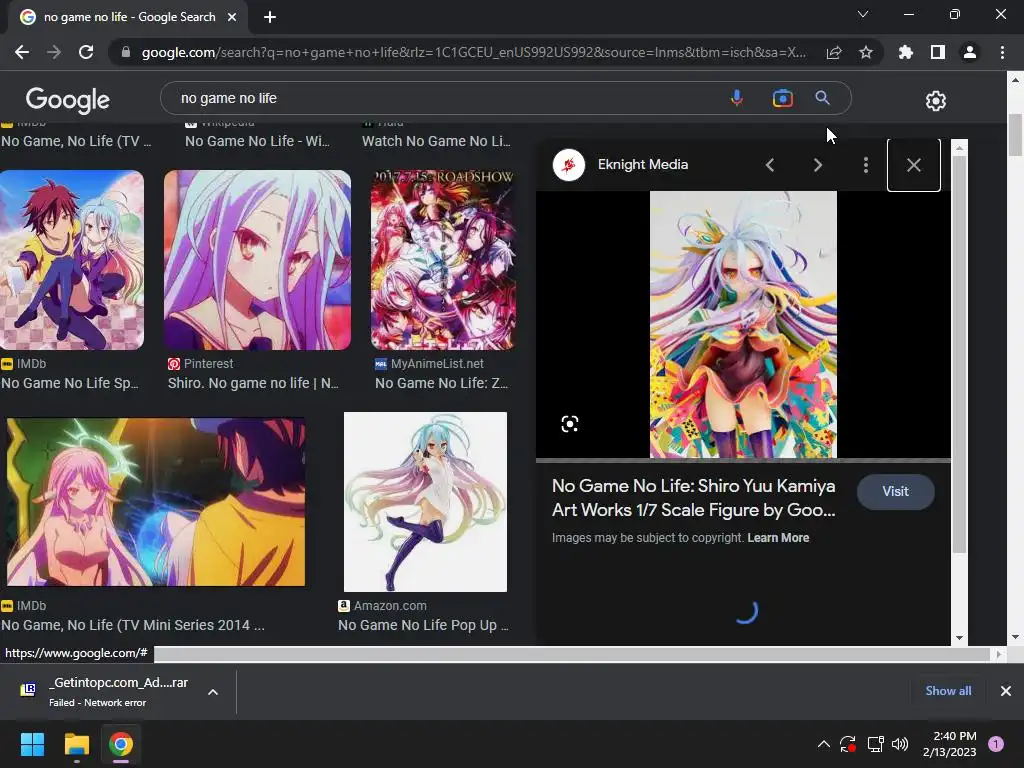The image size is (1024, 768).
Task: Open the IMDb Sora and Shiro thumbnail
Action: [72, 260]
